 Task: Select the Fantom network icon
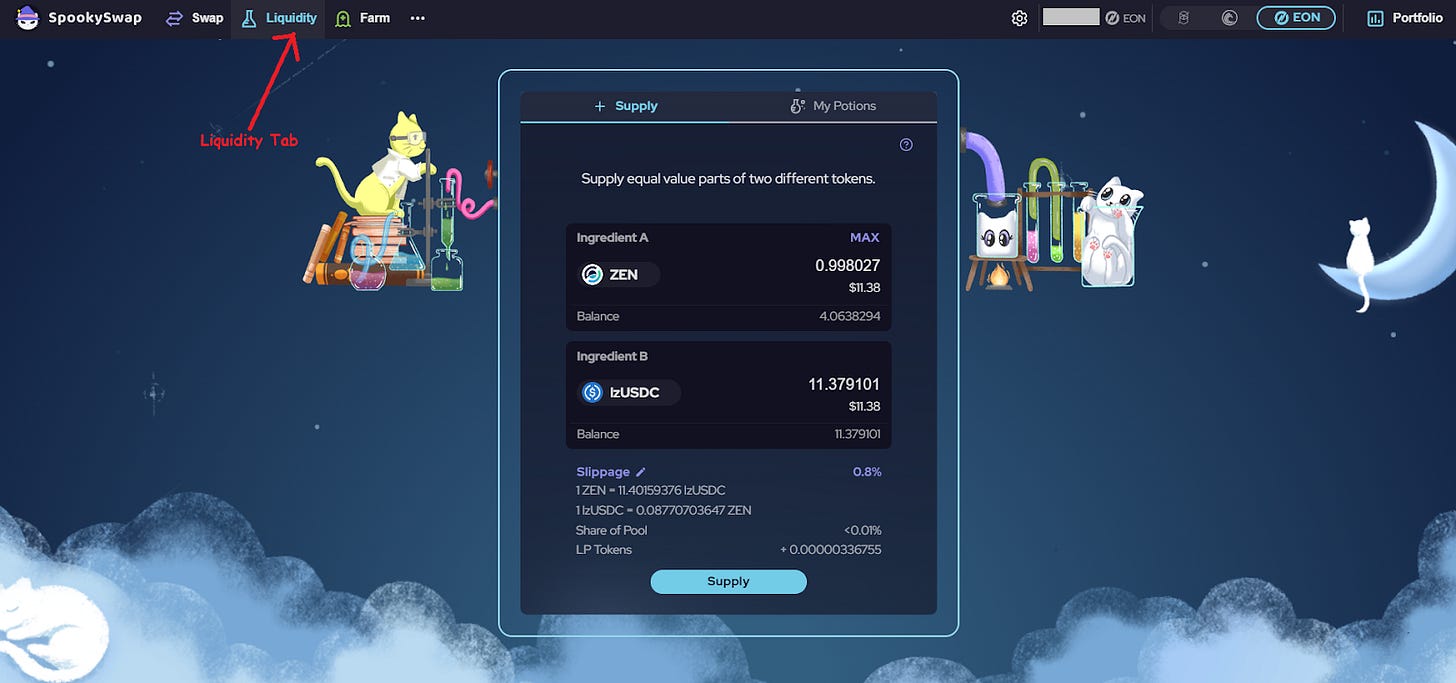[x=1183, y=18]
